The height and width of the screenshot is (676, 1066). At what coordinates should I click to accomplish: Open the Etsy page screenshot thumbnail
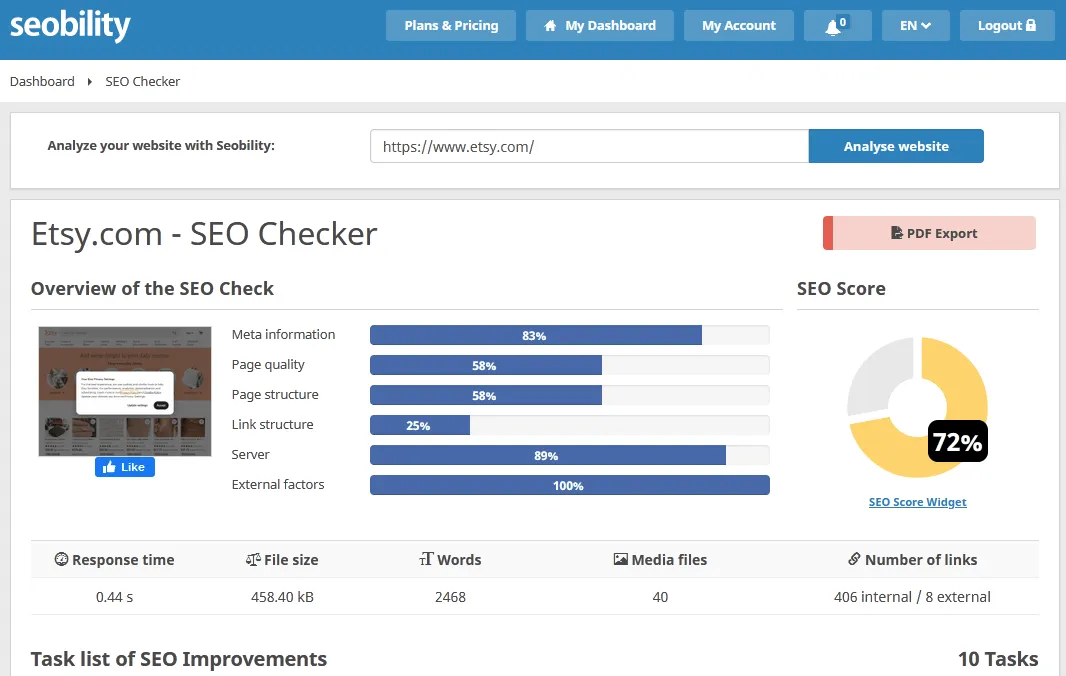coord(125,391)
